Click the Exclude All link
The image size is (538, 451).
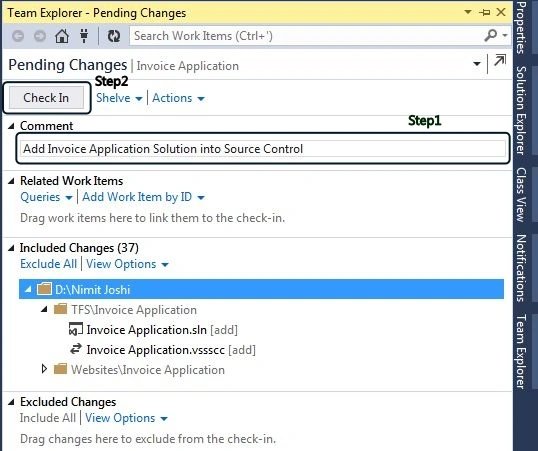[48, 264]
